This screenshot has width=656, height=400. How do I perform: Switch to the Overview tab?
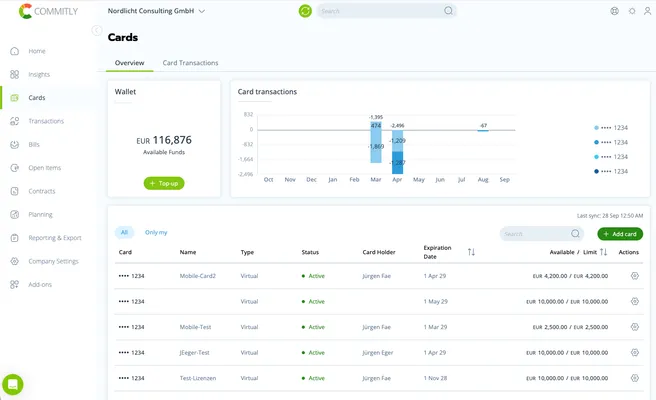click(x=129, y=63)
